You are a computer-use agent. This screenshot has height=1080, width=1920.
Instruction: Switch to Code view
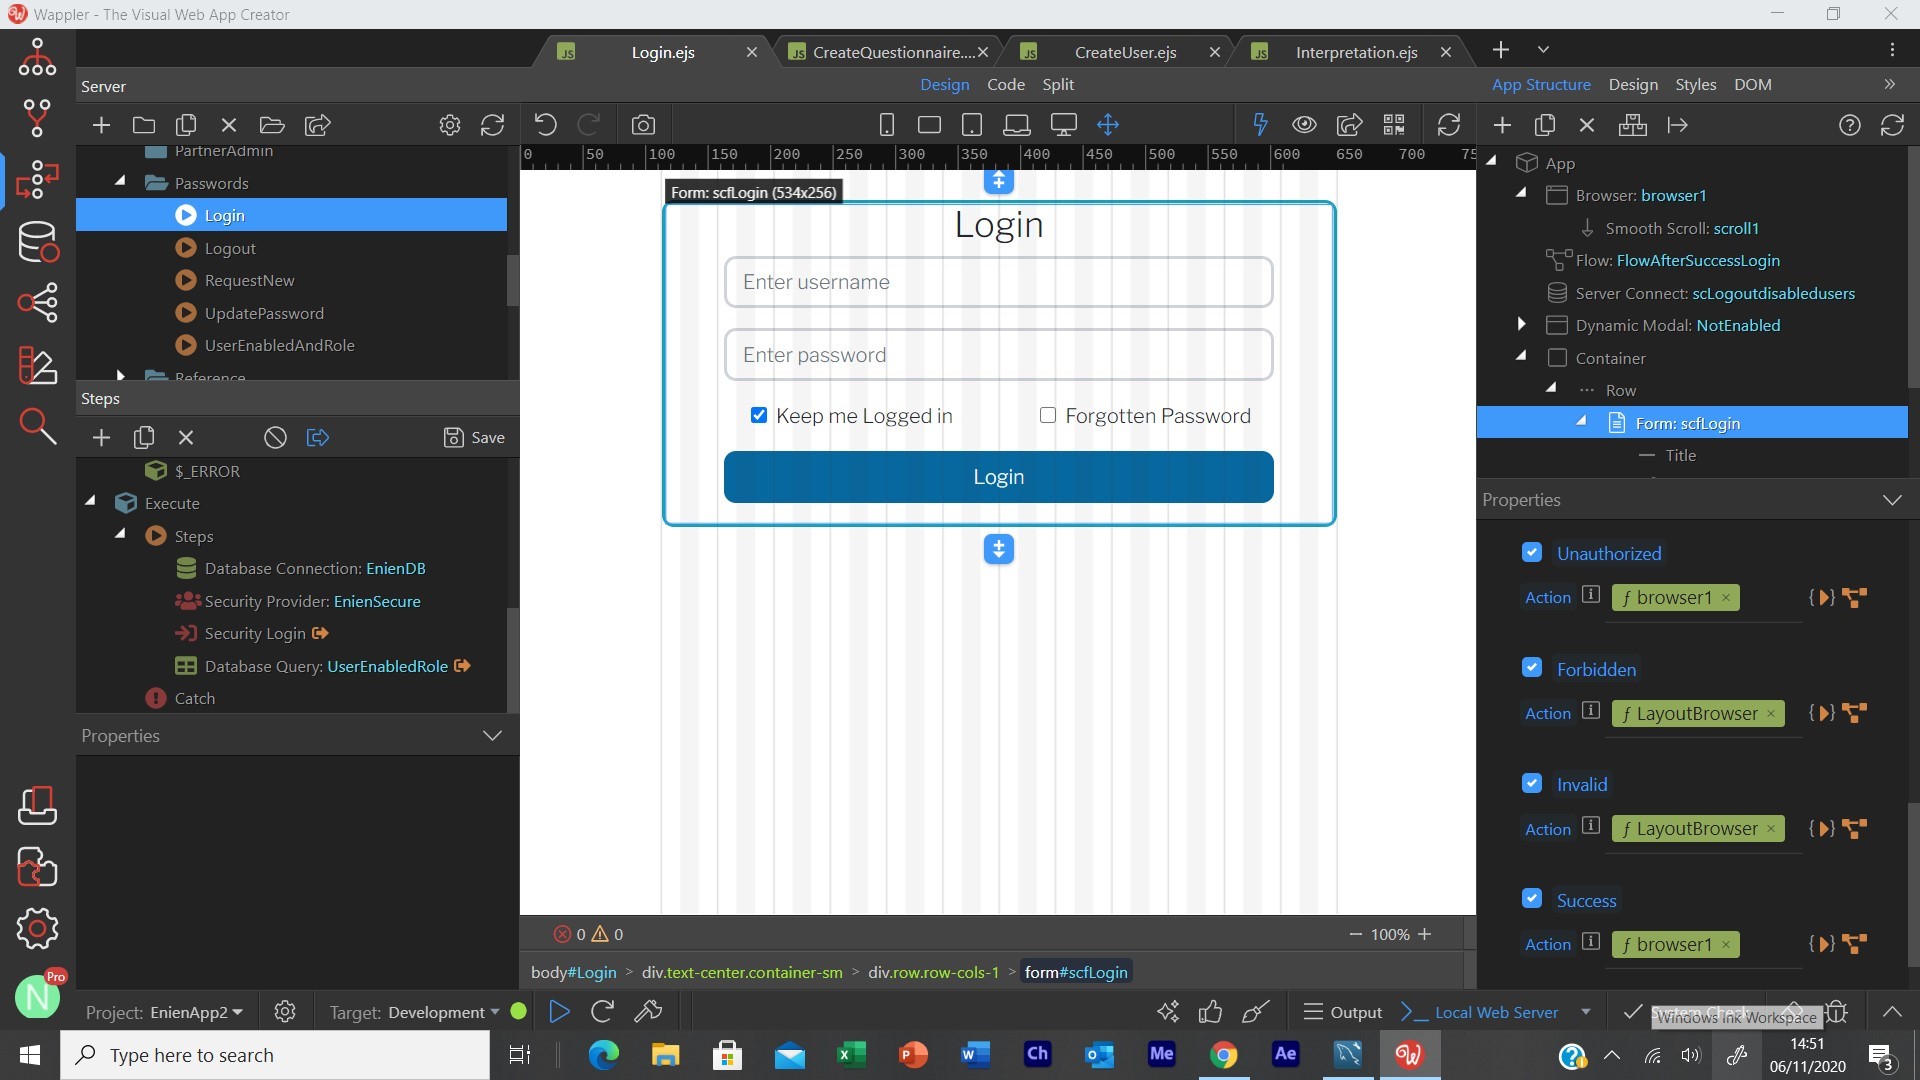1005,85
